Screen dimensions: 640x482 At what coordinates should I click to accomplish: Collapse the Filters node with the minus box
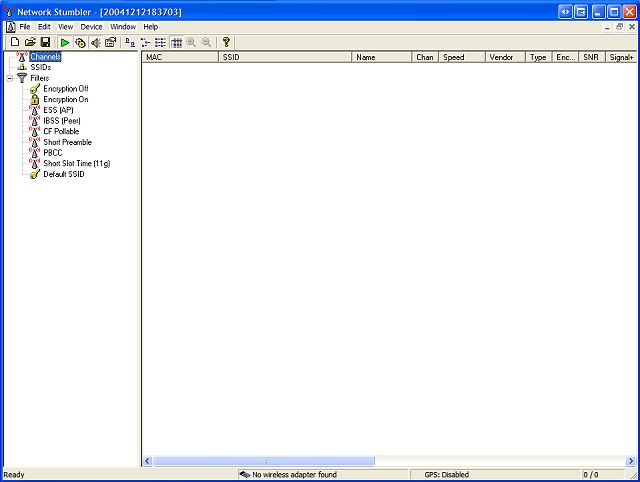(x=10, y=78)
